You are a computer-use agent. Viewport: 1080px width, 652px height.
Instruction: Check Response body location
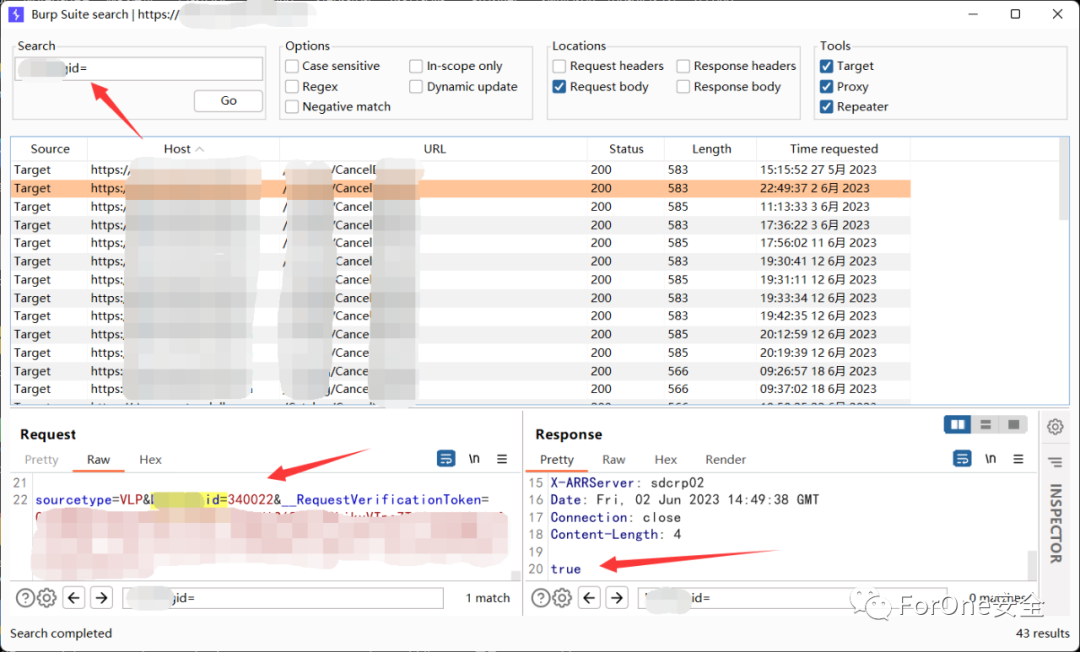pyautogui.click(x=683, y=87)
